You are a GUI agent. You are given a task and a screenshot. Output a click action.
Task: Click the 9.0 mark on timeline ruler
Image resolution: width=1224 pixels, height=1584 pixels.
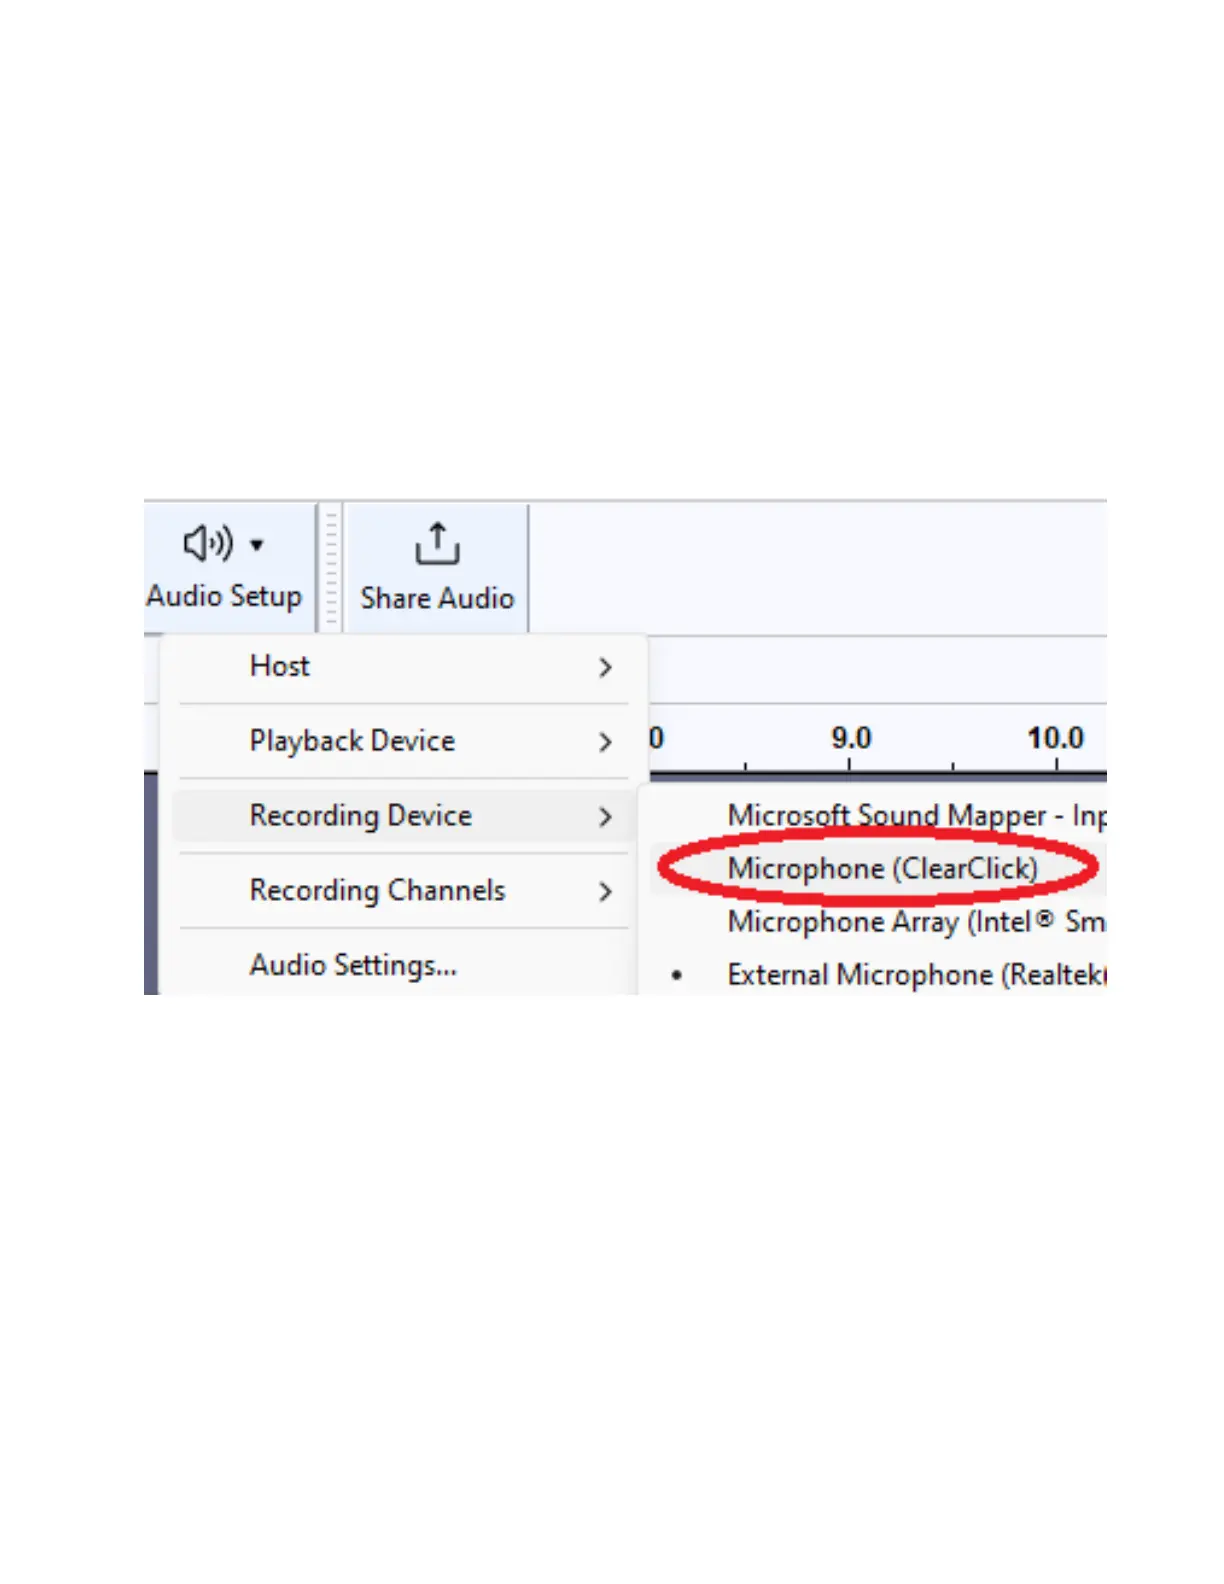click(x=851, y=739)
